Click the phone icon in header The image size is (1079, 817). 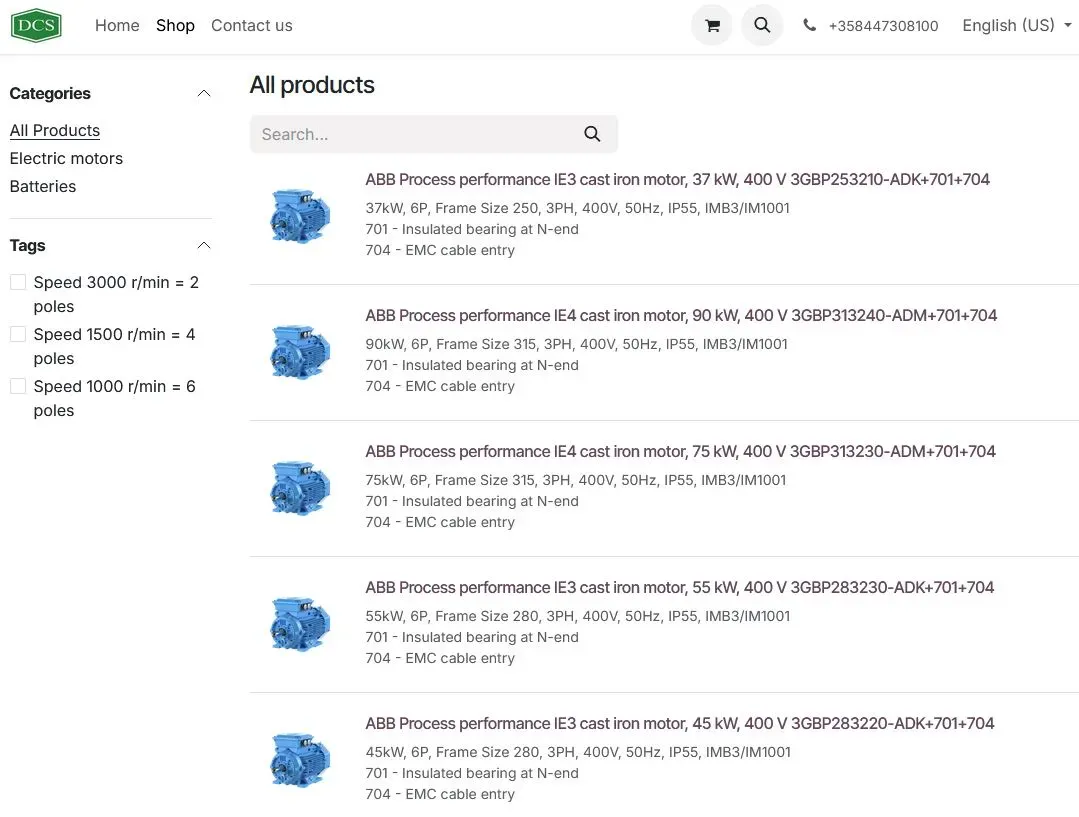(x=809, y=26)
